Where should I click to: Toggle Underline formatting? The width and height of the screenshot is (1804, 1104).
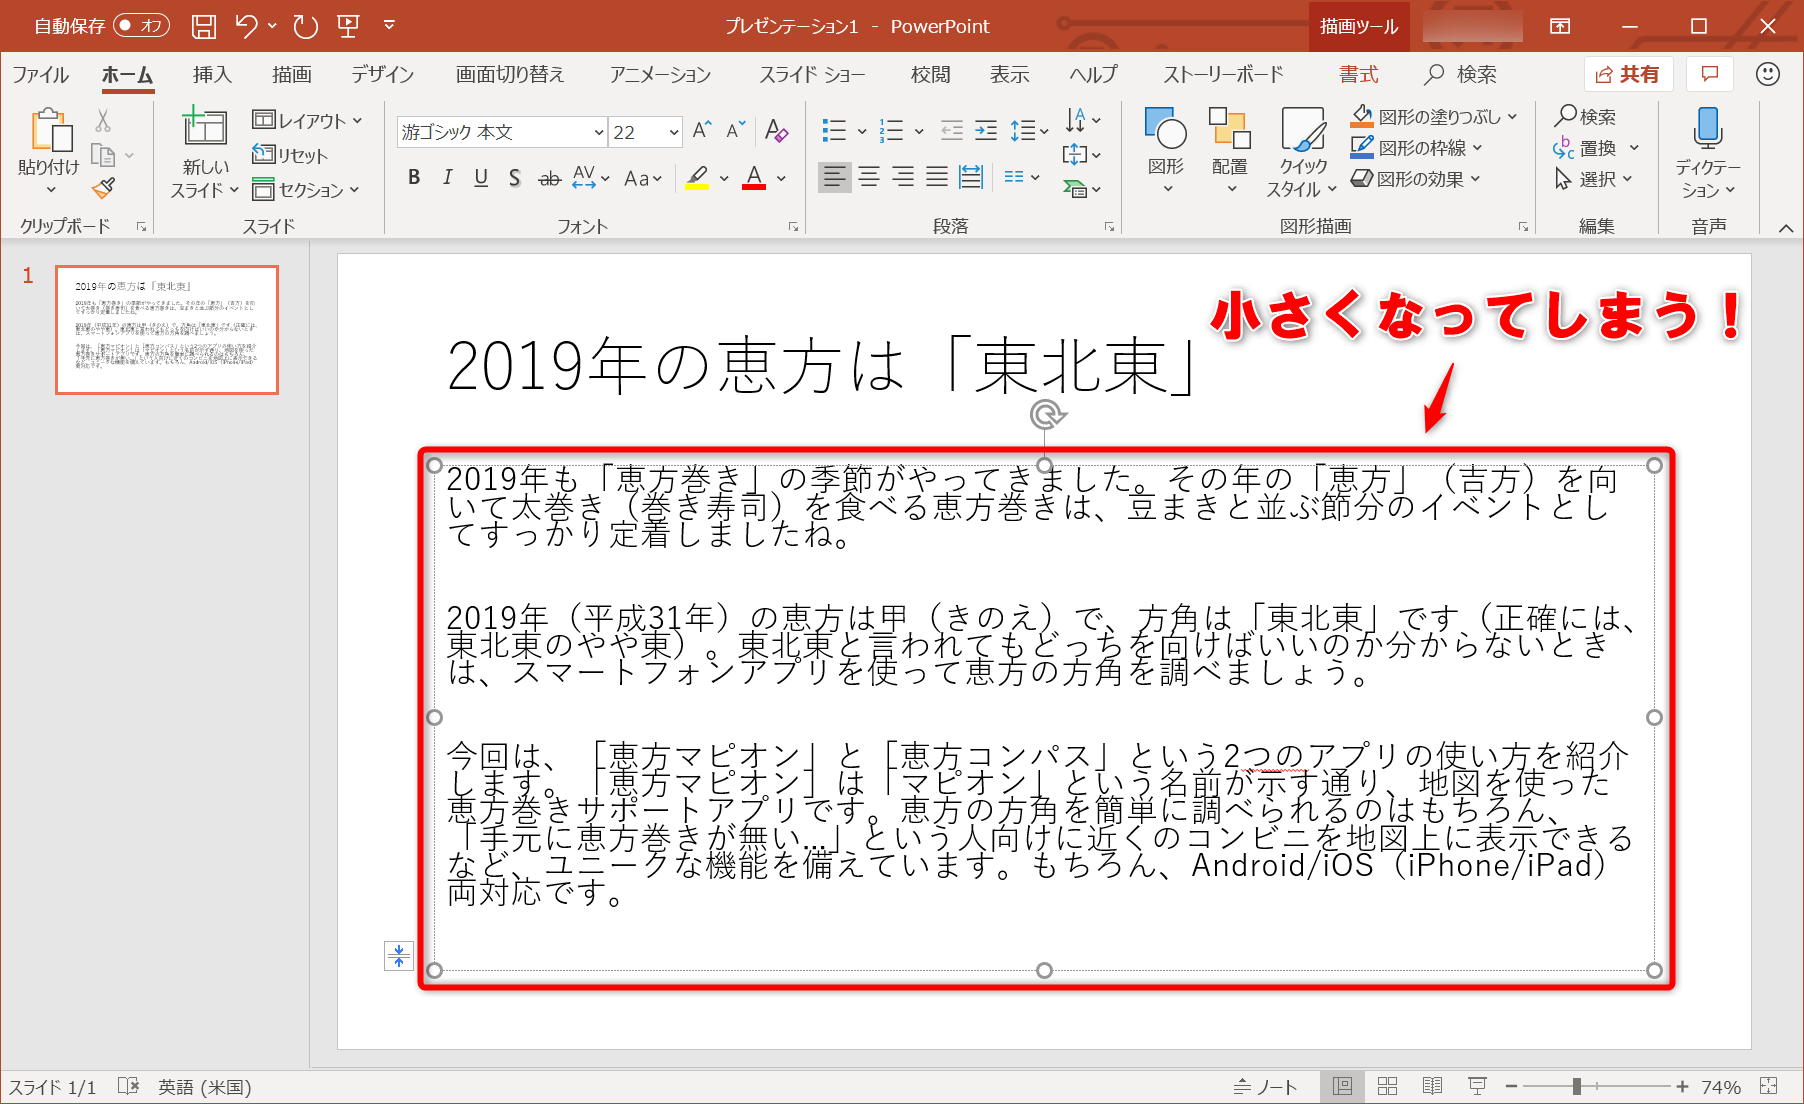click(x=481, y=178)
